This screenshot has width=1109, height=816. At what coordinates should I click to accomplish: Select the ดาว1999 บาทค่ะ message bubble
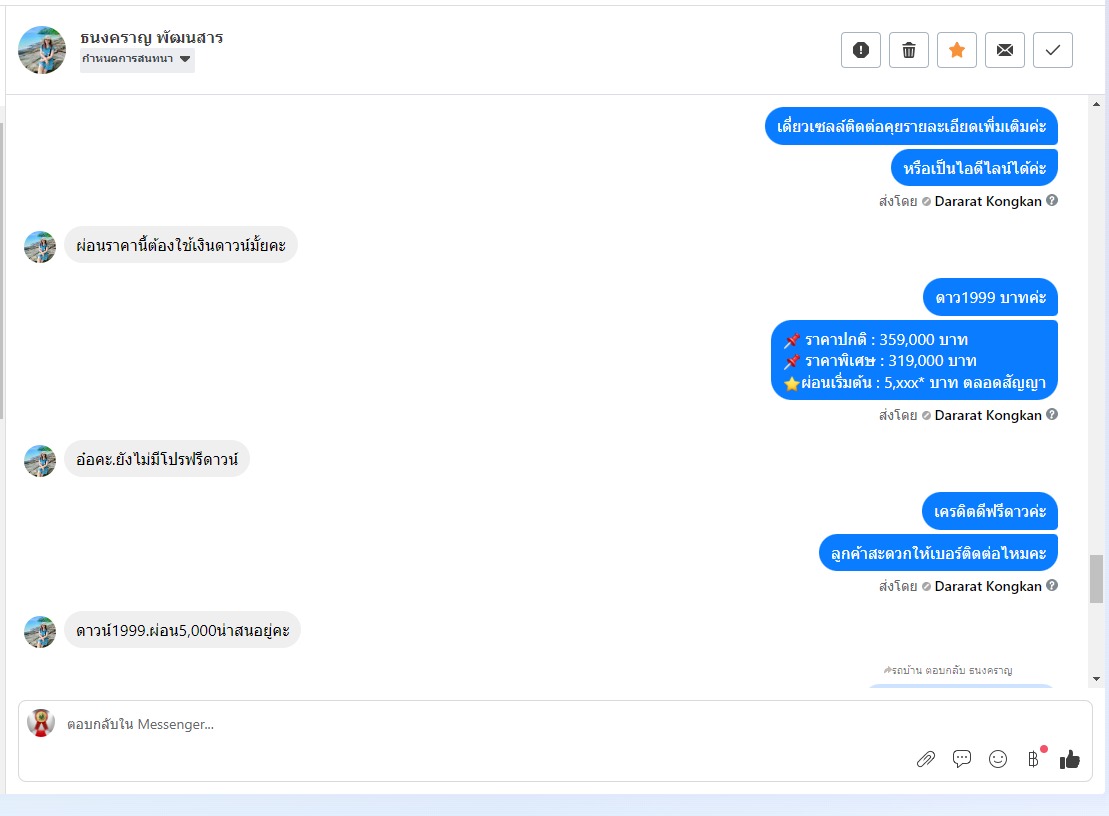click(990, 297)
